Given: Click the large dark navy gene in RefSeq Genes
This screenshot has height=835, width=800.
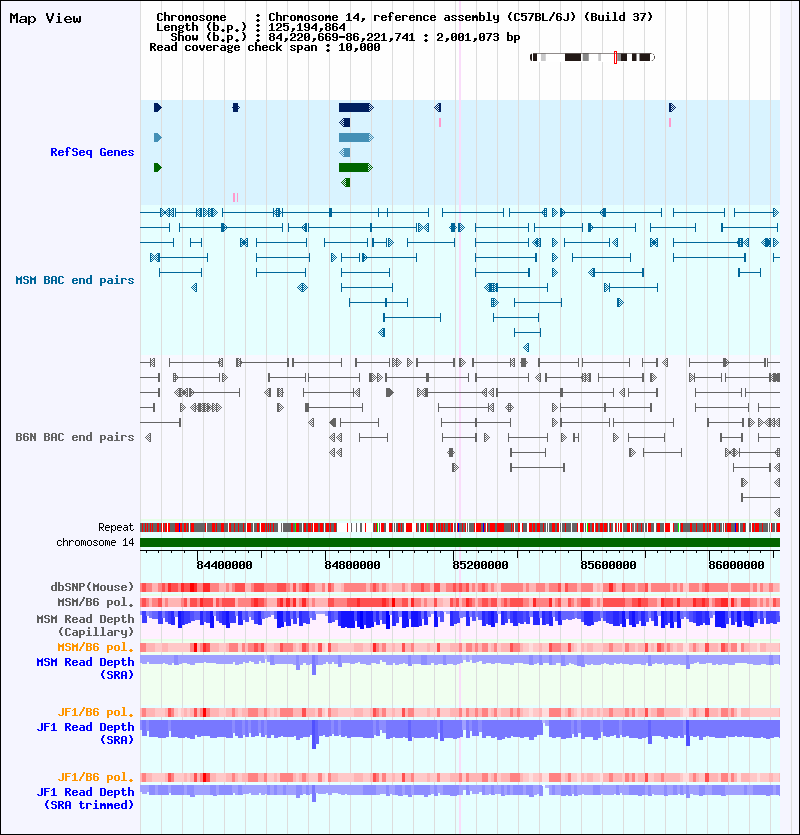Looking at the screenshot, I should coord(356,108).
